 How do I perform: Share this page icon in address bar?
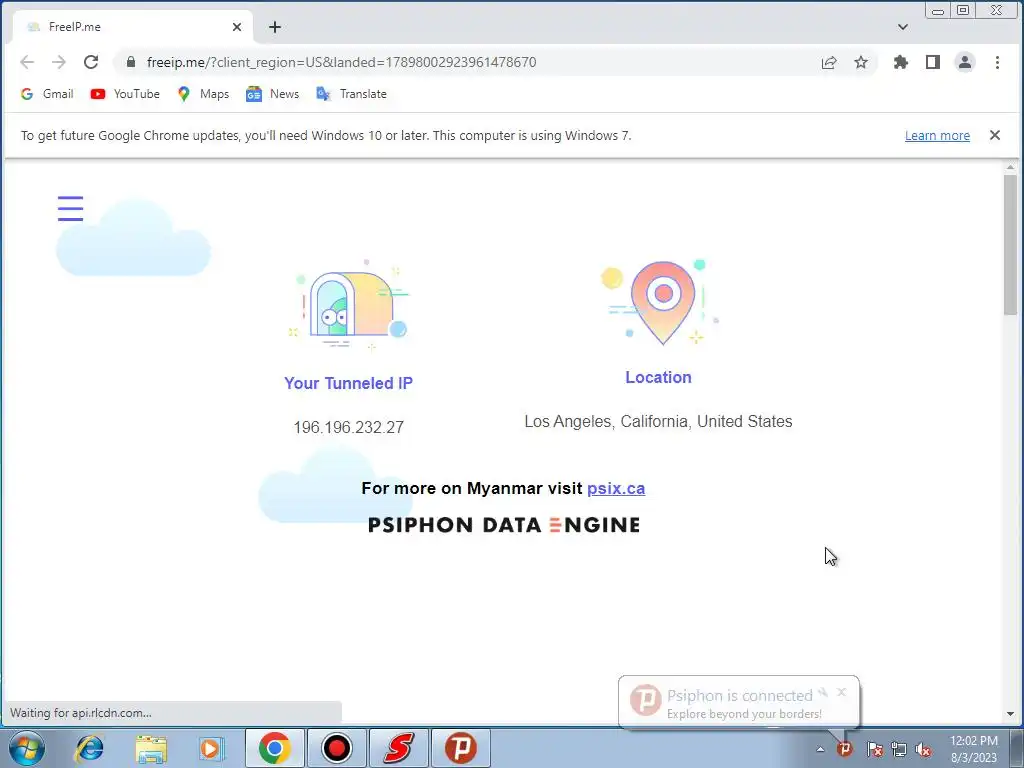(829, 62)
